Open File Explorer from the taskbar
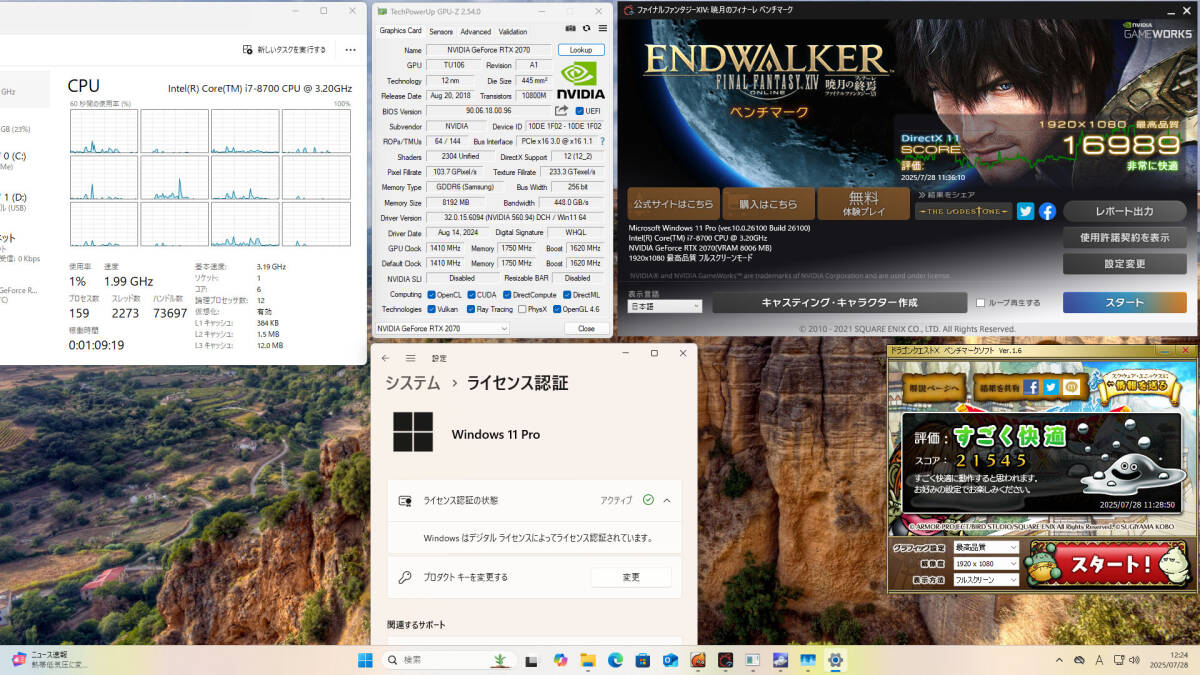The width and height of the screenshot is (1200, 675). click(x=588, y=660)
